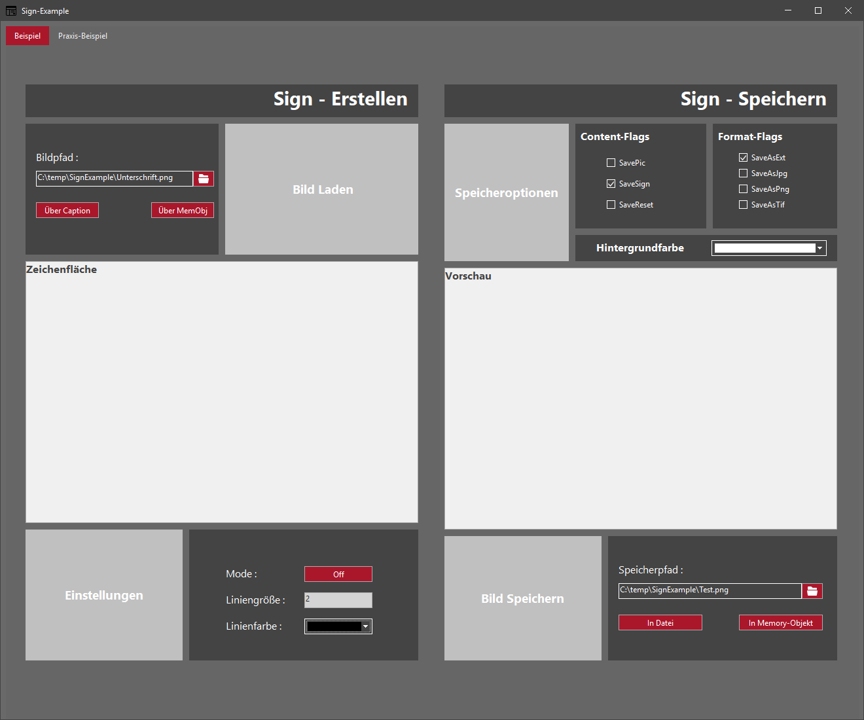Tick the SaveAsTif checkbox
Screen dimensions: 864x720
pyautogui.click(x=743, y=205)
